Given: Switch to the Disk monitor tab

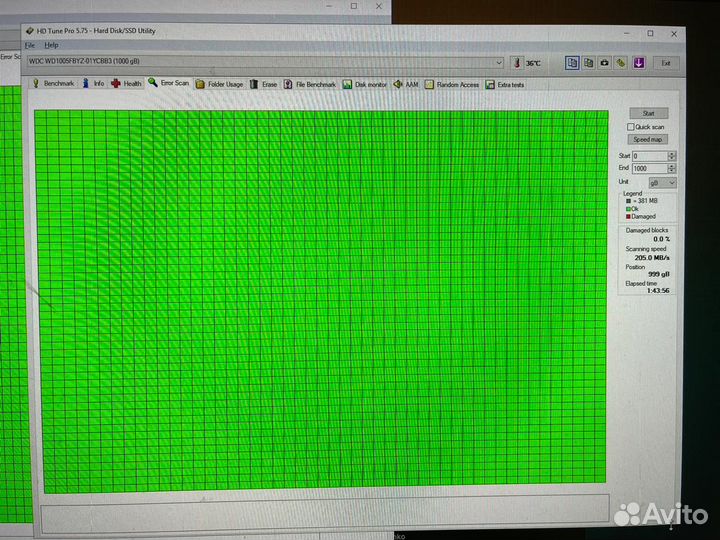Looking at the screenshot, I should click(365, 84).
